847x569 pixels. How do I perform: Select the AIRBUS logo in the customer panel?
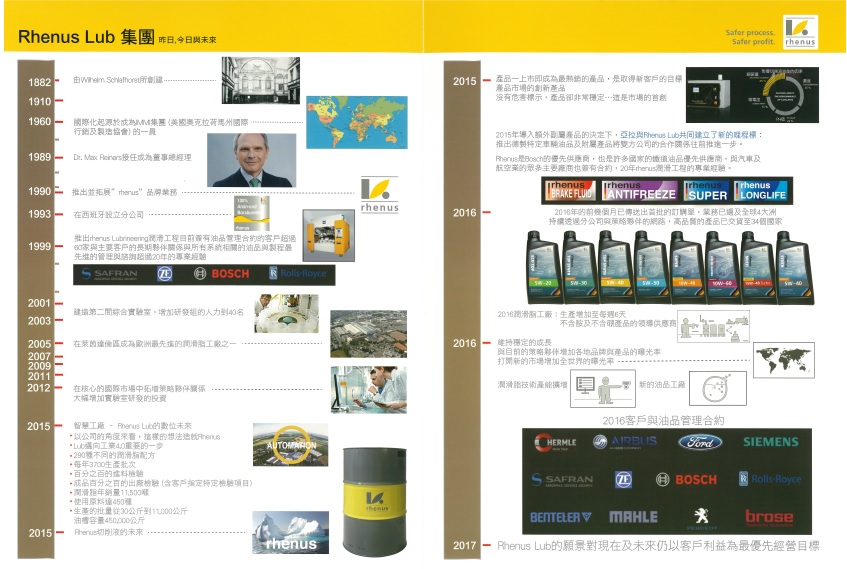pos(625,442)
